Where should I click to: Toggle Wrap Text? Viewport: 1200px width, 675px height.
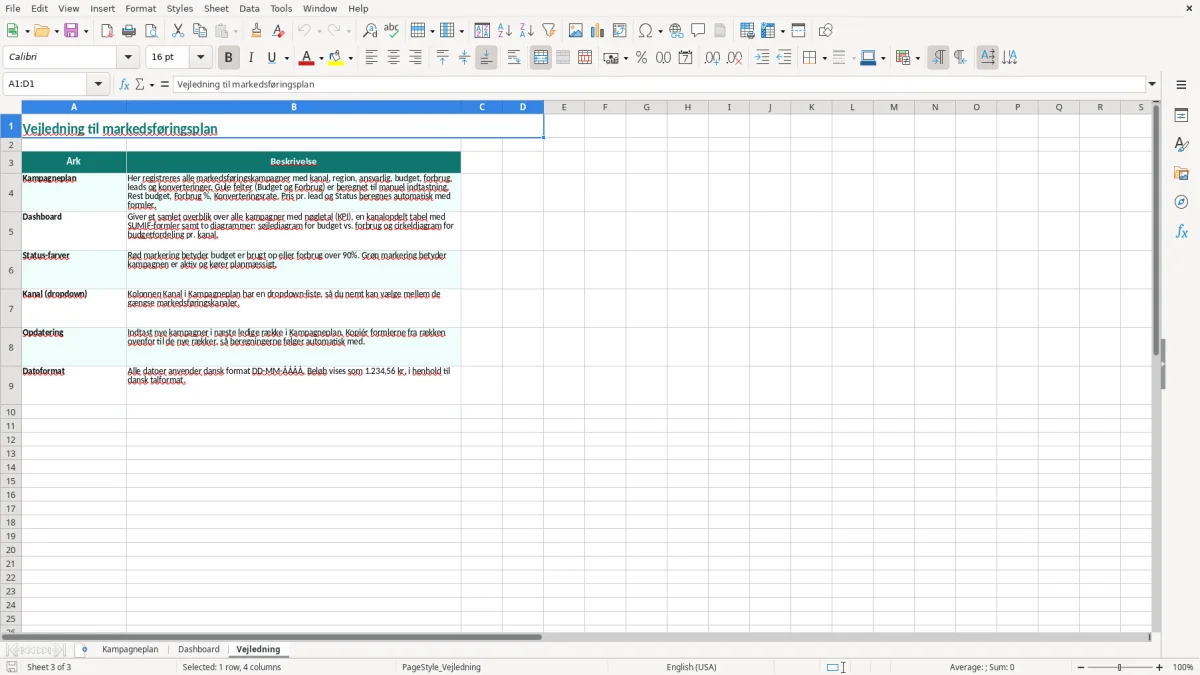[514, 58]
